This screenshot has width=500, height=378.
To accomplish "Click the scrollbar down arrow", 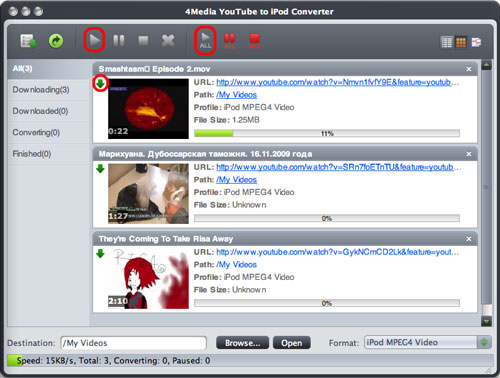I will pos(486,321).
